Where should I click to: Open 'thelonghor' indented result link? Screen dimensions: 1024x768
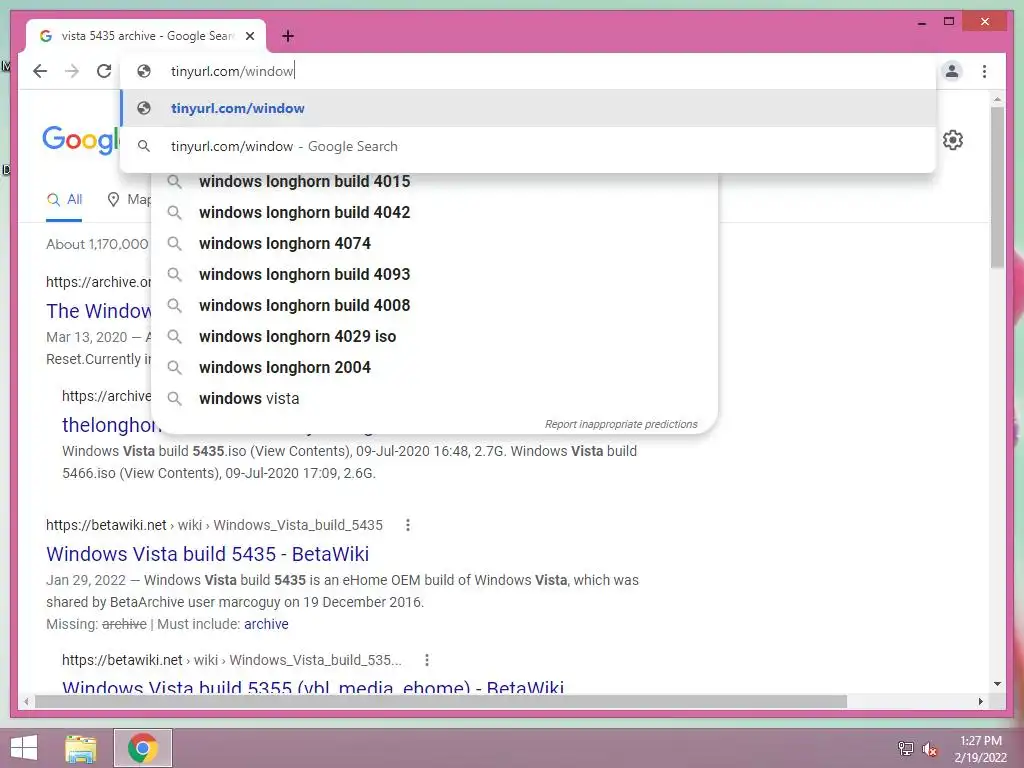pos(111,425)
